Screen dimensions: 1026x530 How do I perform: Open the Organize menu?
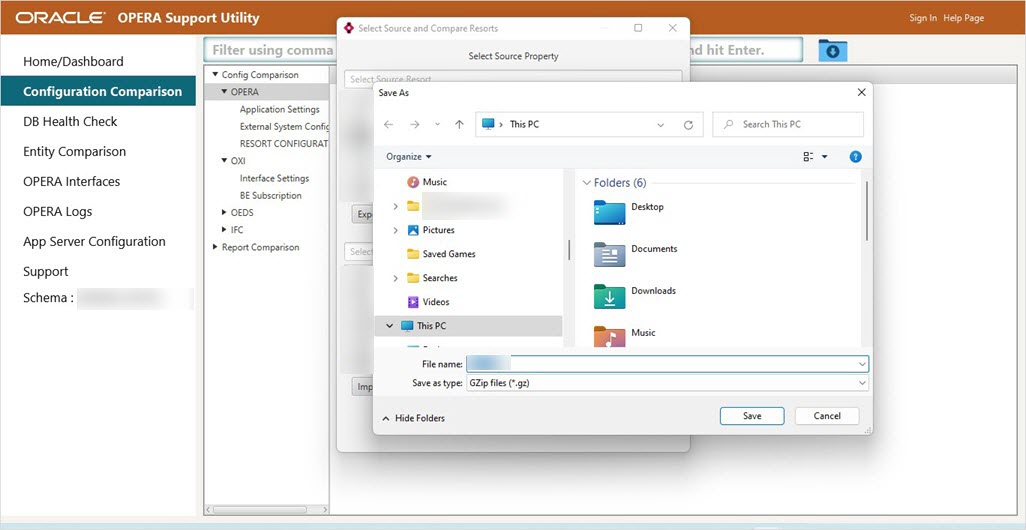click(x=409, y=157)
